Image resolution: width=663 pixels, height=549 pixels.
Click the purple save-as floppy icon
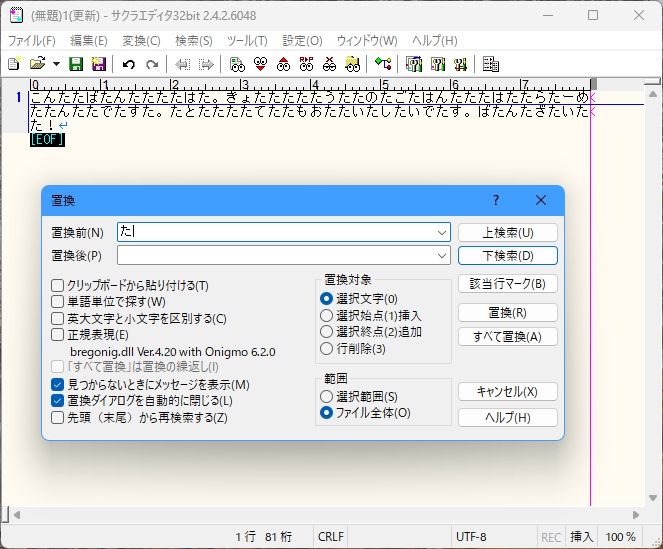coord(99,64)
